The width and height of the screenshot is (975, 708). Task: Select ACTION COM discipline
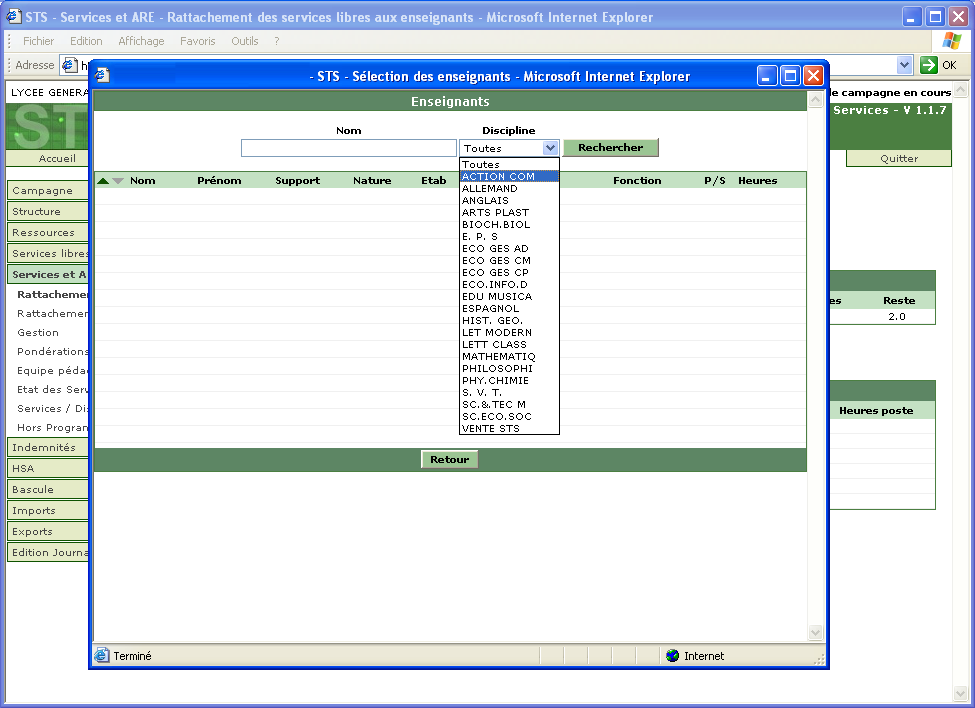509,177
